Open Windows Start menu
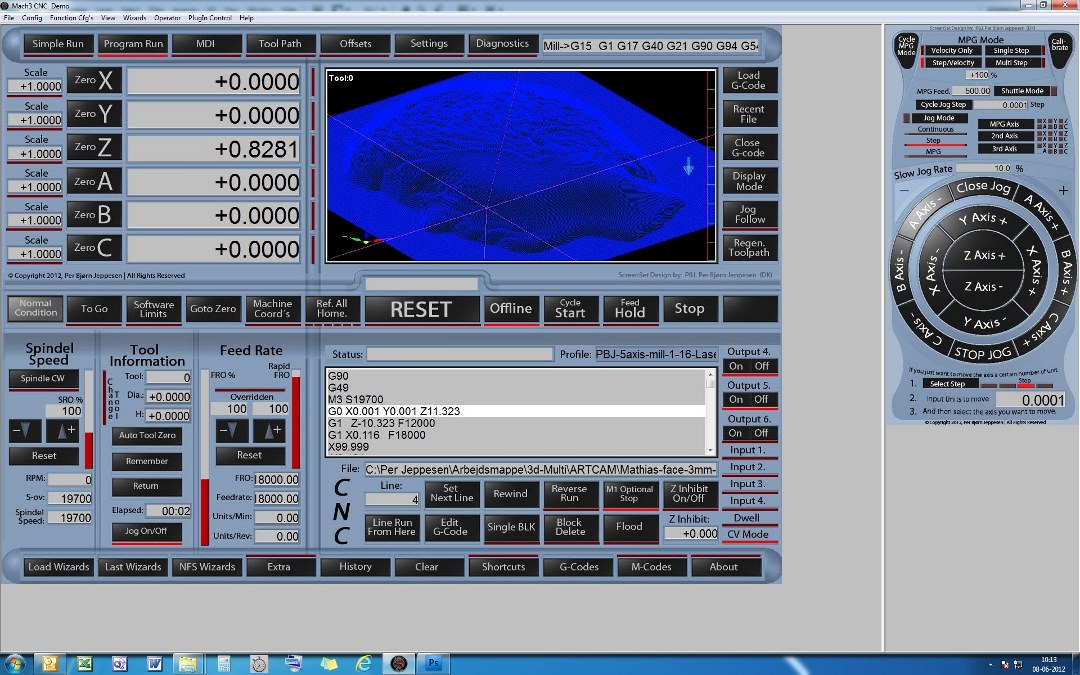The height and width of the screenshot is (675, 1080). pyautogui.click(x=14, y=663)
